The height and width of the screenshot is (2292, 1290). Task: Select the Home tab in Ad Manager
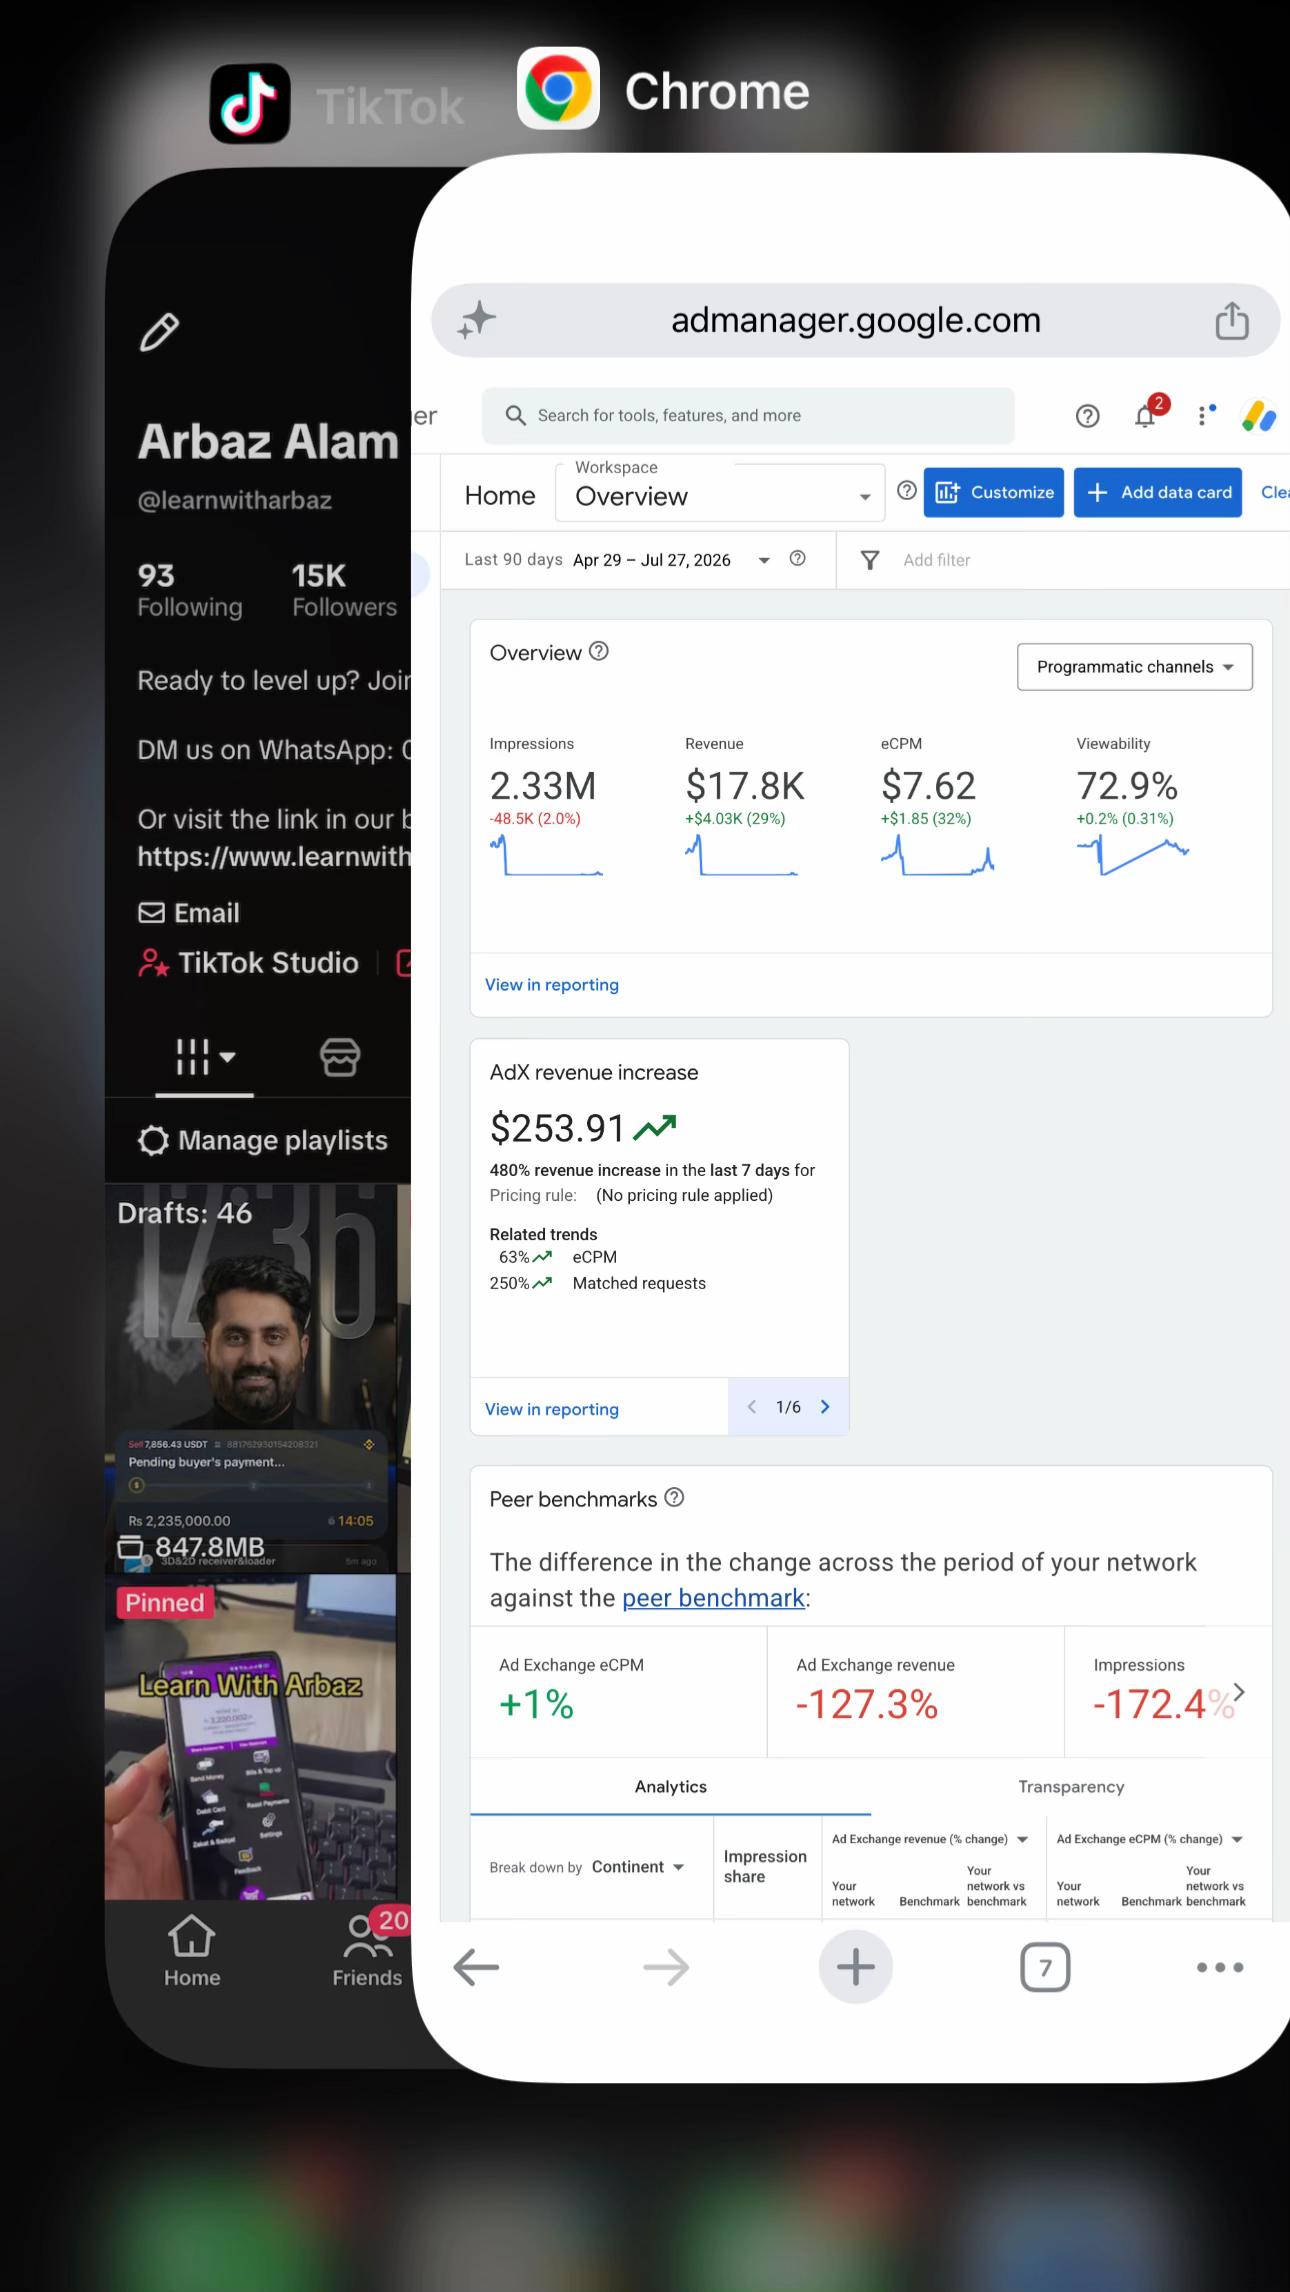pos(500,496)
